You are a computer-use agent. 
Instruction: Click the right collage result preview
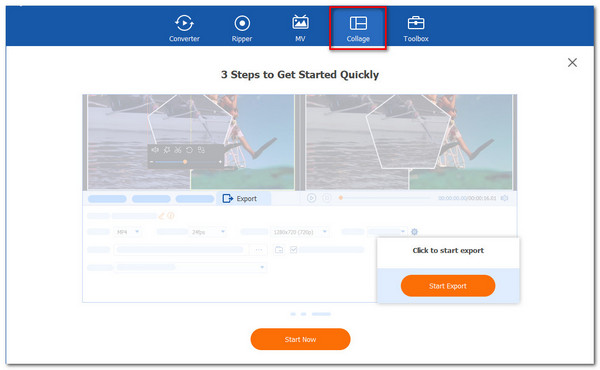[x=409, y=142]
